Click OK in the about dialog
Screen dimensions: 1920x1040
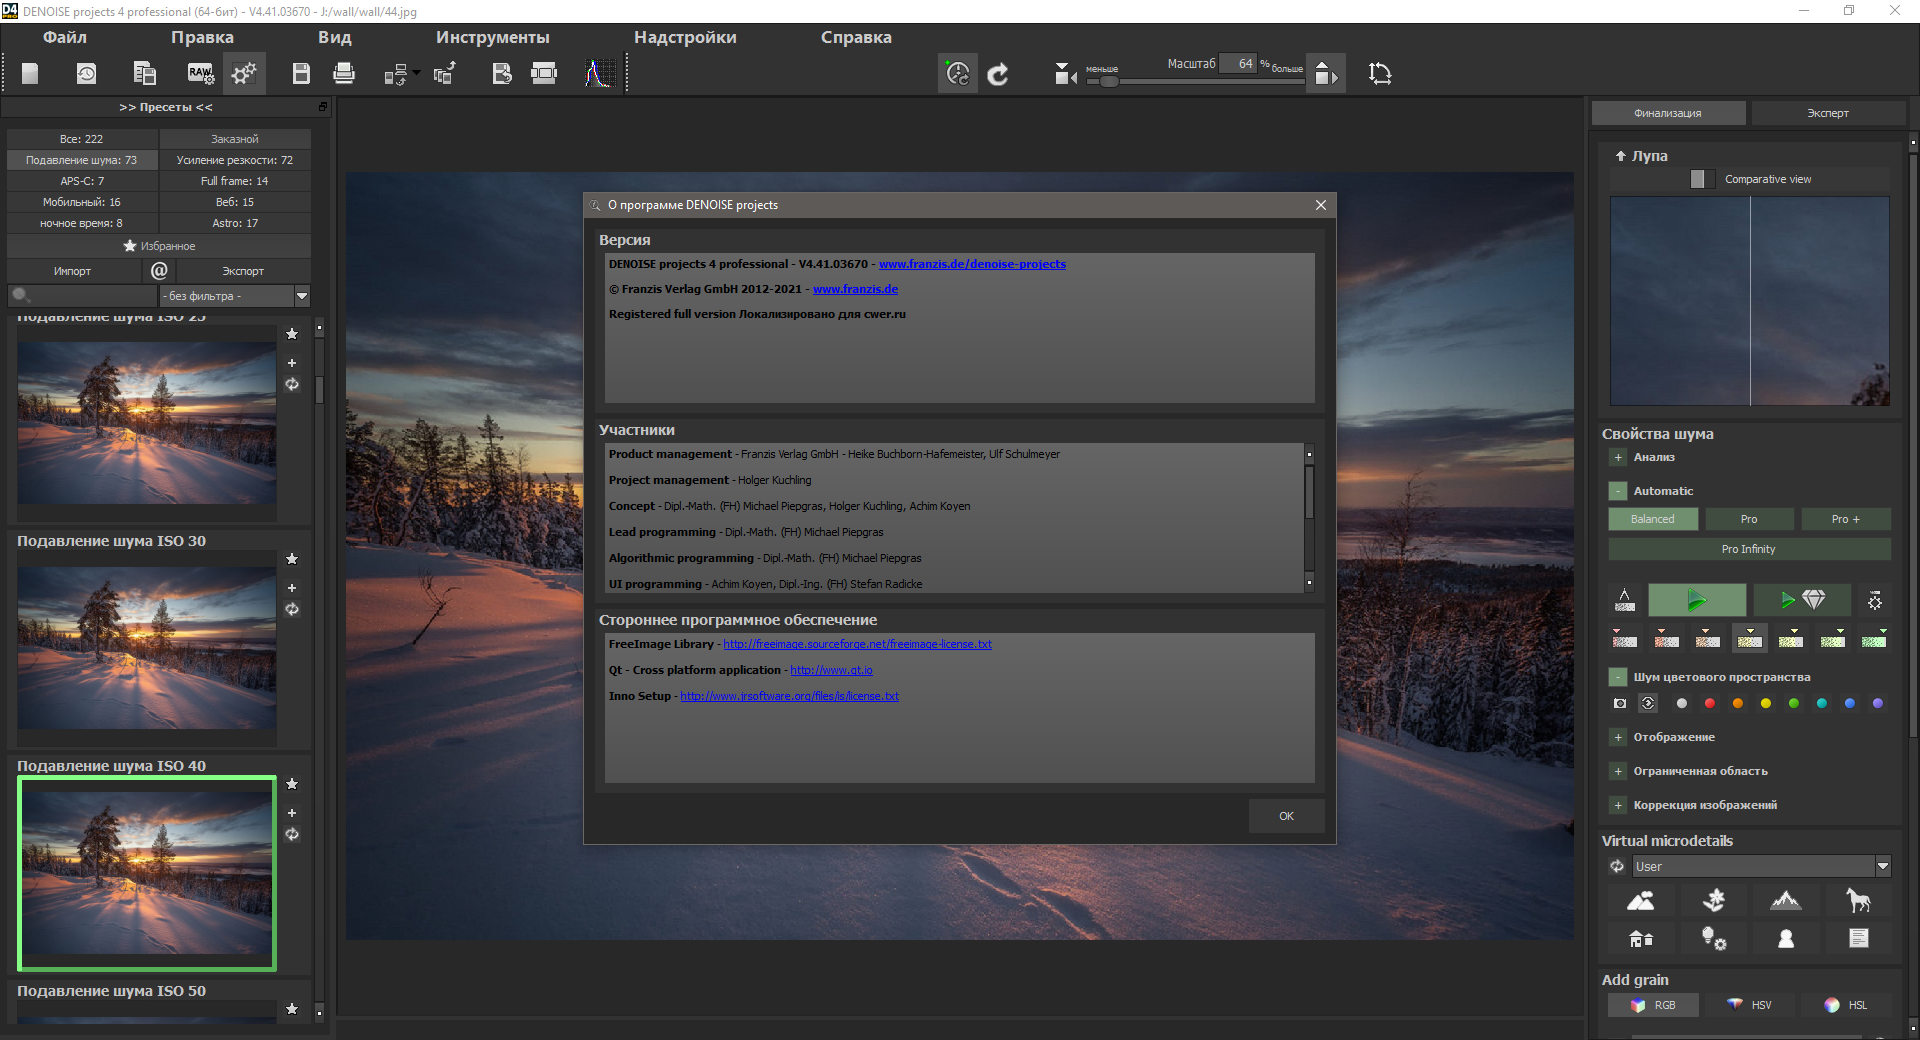[x=1286, y=816]
